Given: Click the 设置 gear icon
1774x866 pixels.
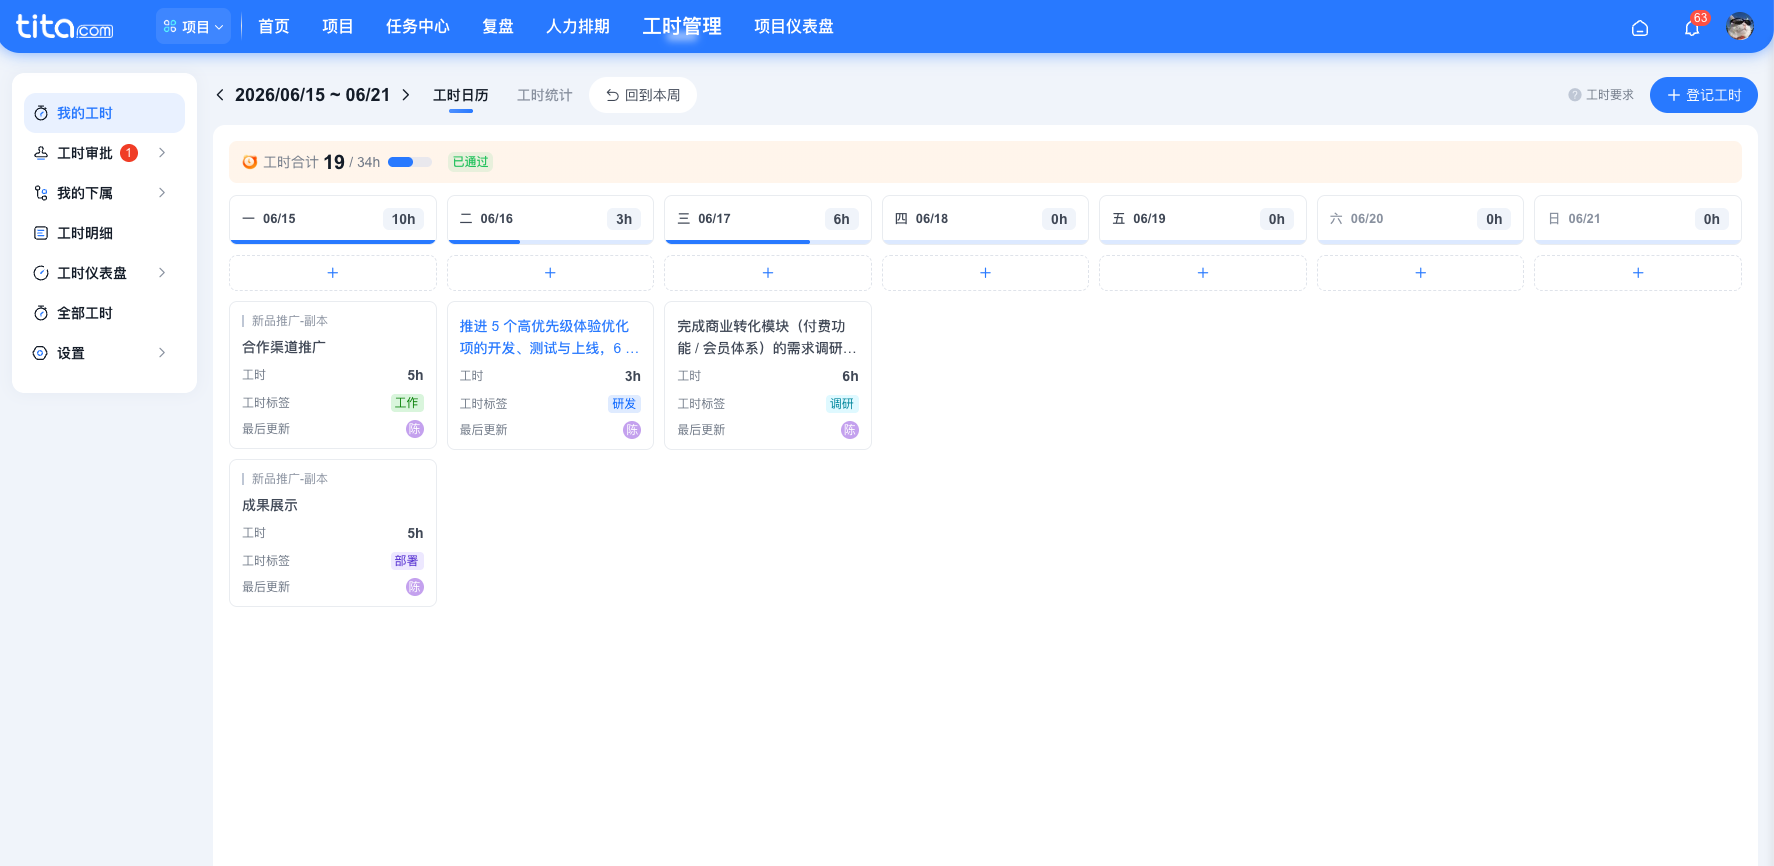Looking at the screenshot, I should [41, 353].
